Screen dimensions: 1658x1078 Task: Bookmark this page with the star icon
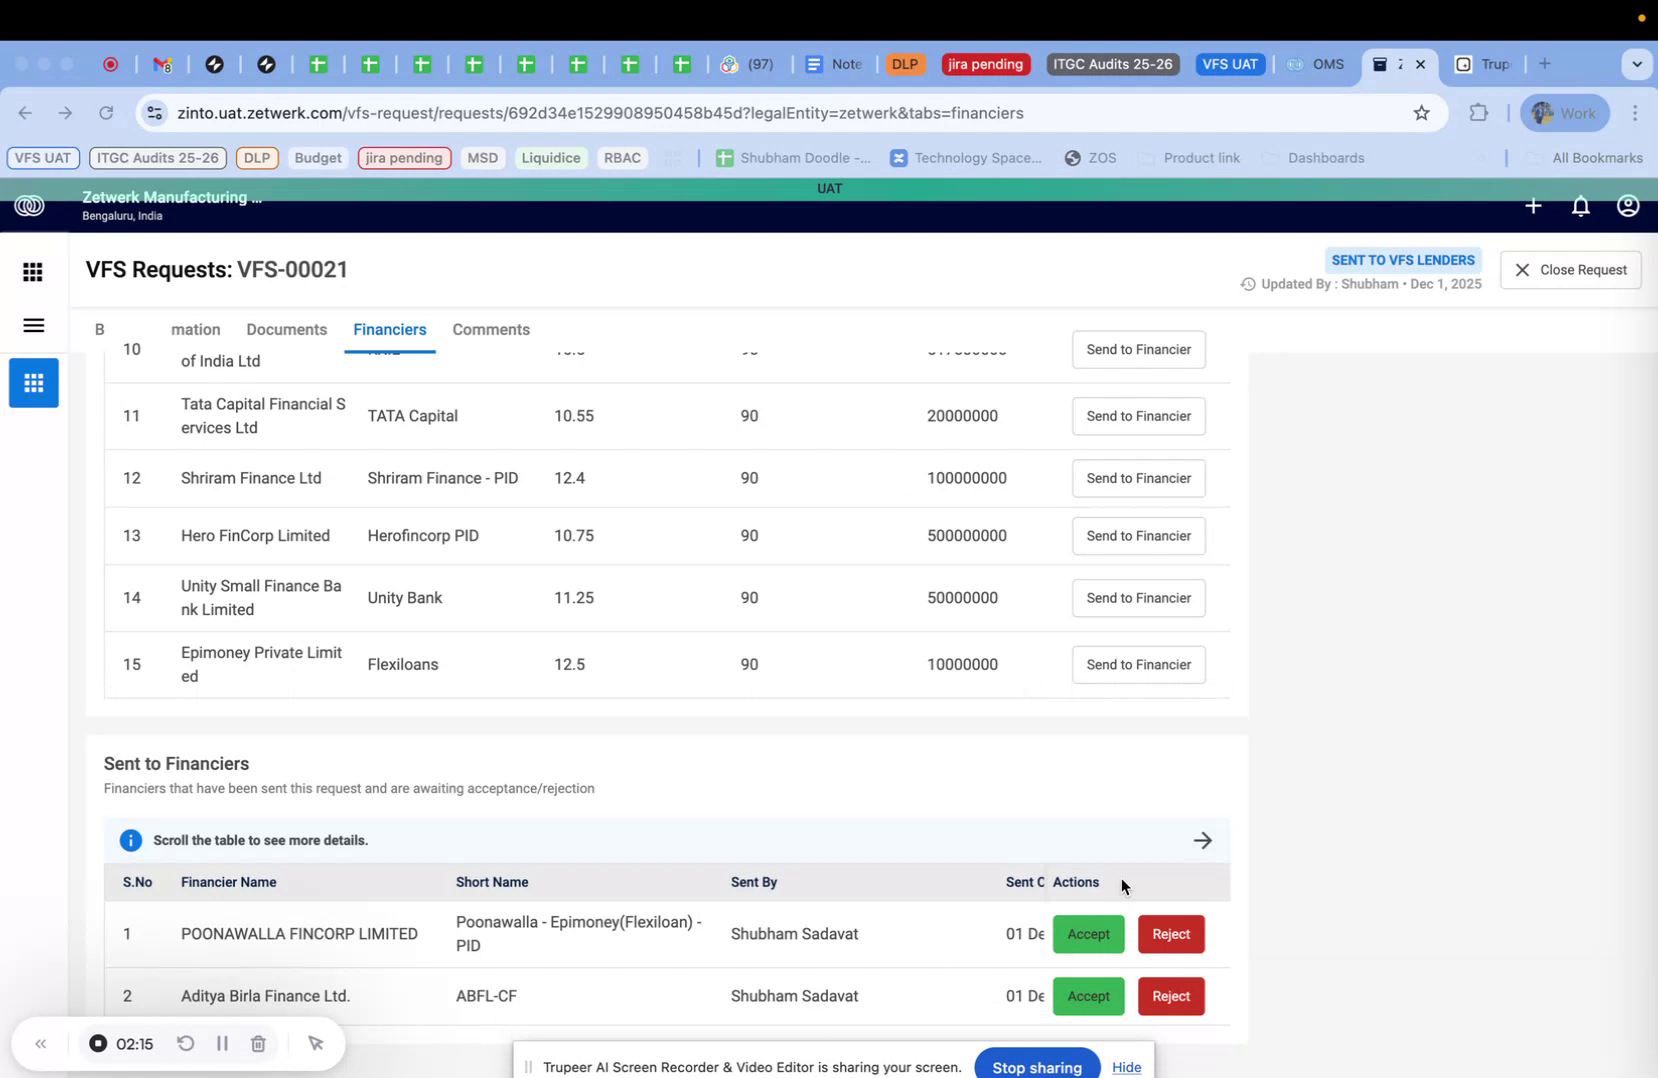1422,113
